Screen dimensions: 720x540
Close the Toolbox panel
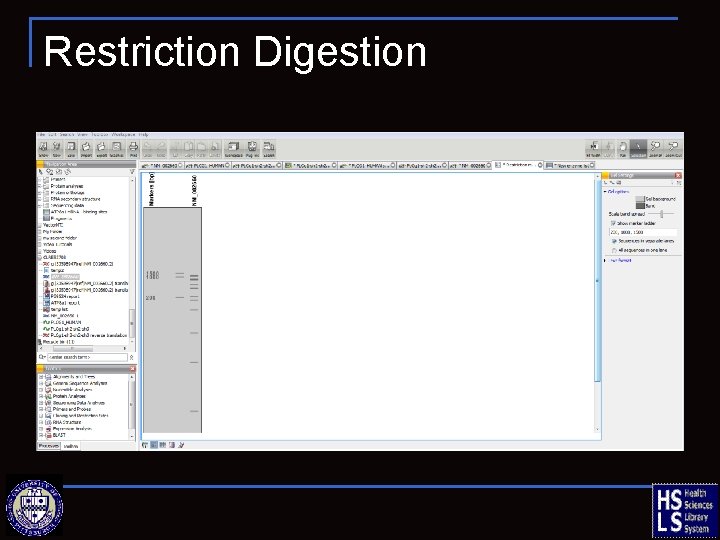coord(132,369)
